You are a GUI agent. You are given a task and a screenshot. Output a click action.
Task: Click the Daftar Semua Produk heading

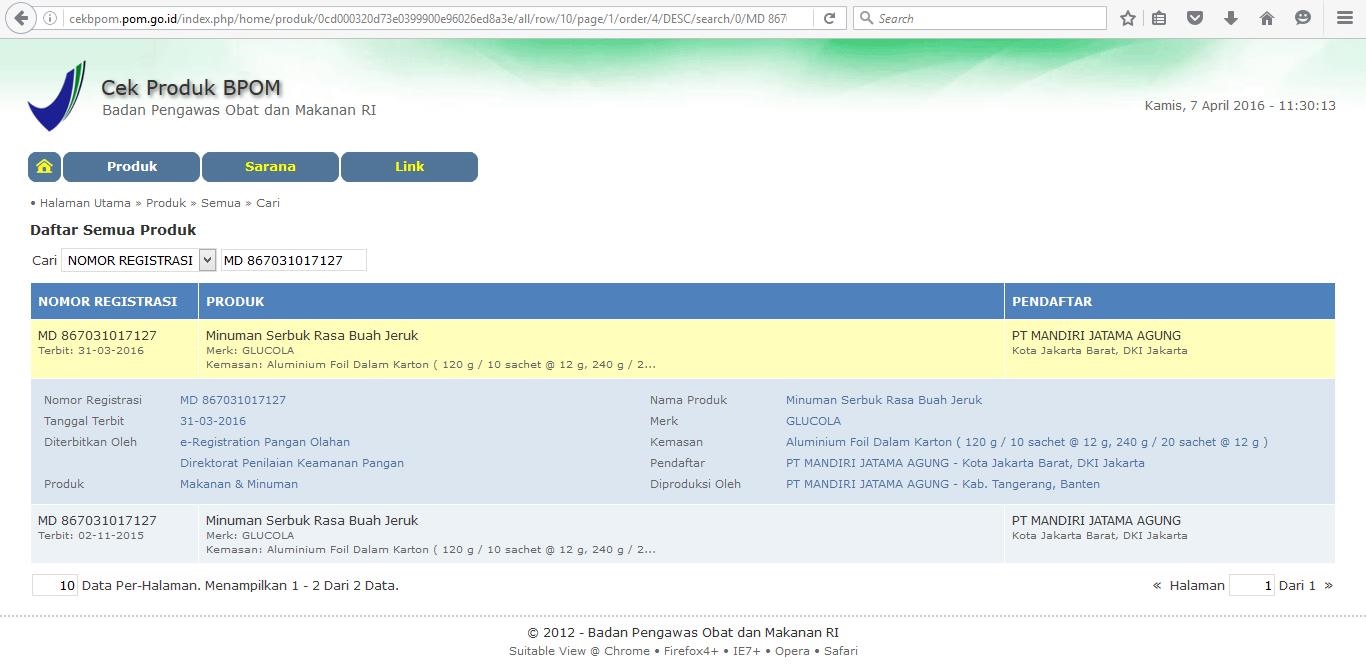pyautogui.click(x=113, y=230)
